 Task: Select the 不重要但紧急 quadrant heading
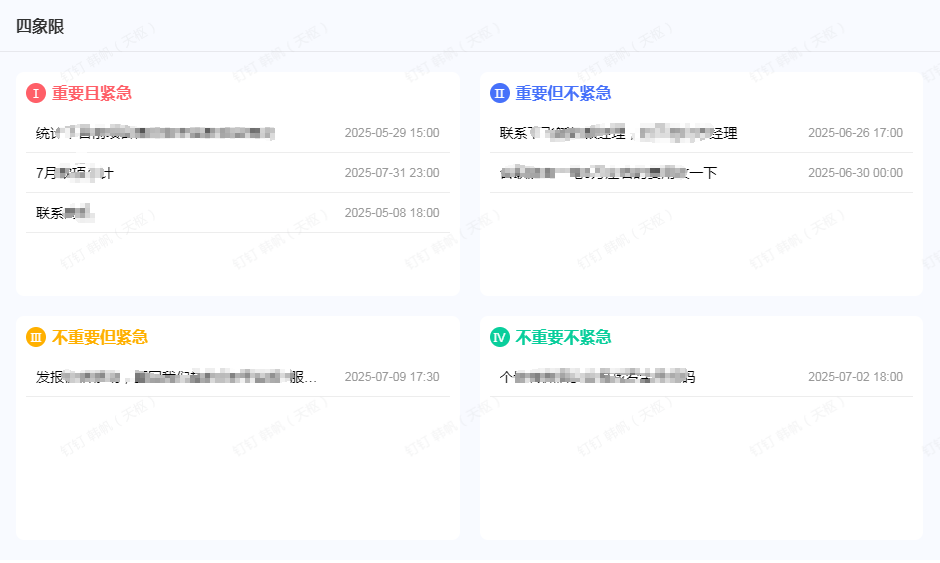[x=100, y=337]
